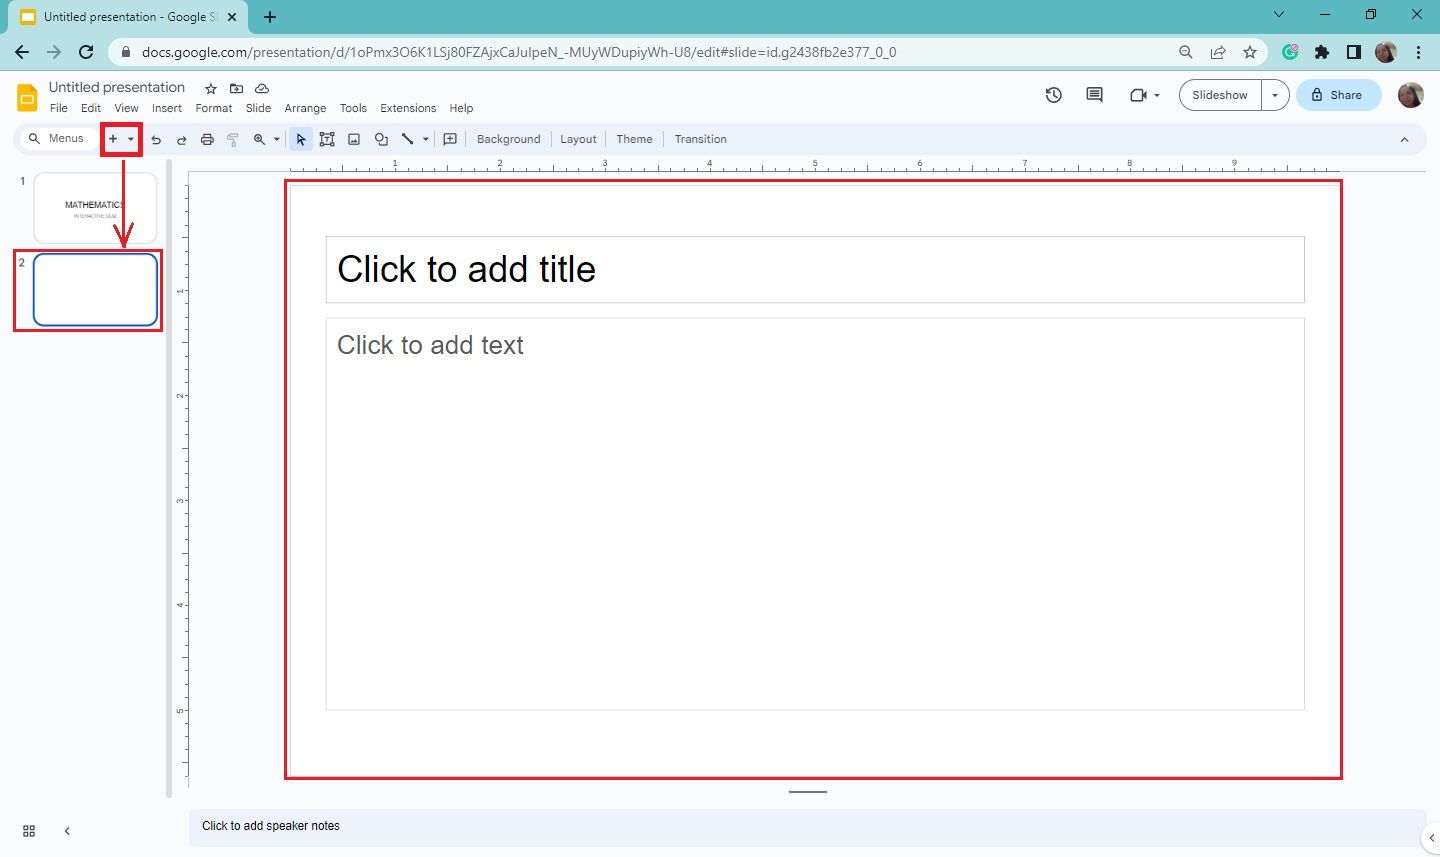Select the shape tool
1440x857 pixels.
(x=381, y=139)
